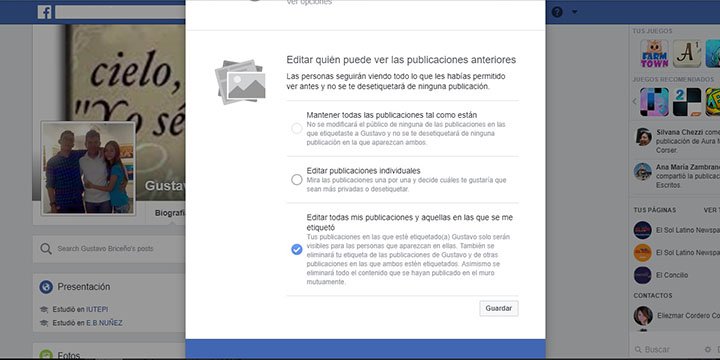The height and width of the screenshot is (360, 720).
Task: Open Silvana Chezzi's avatar in ticker
Action: pyautogui.click(x=643, y=137)
